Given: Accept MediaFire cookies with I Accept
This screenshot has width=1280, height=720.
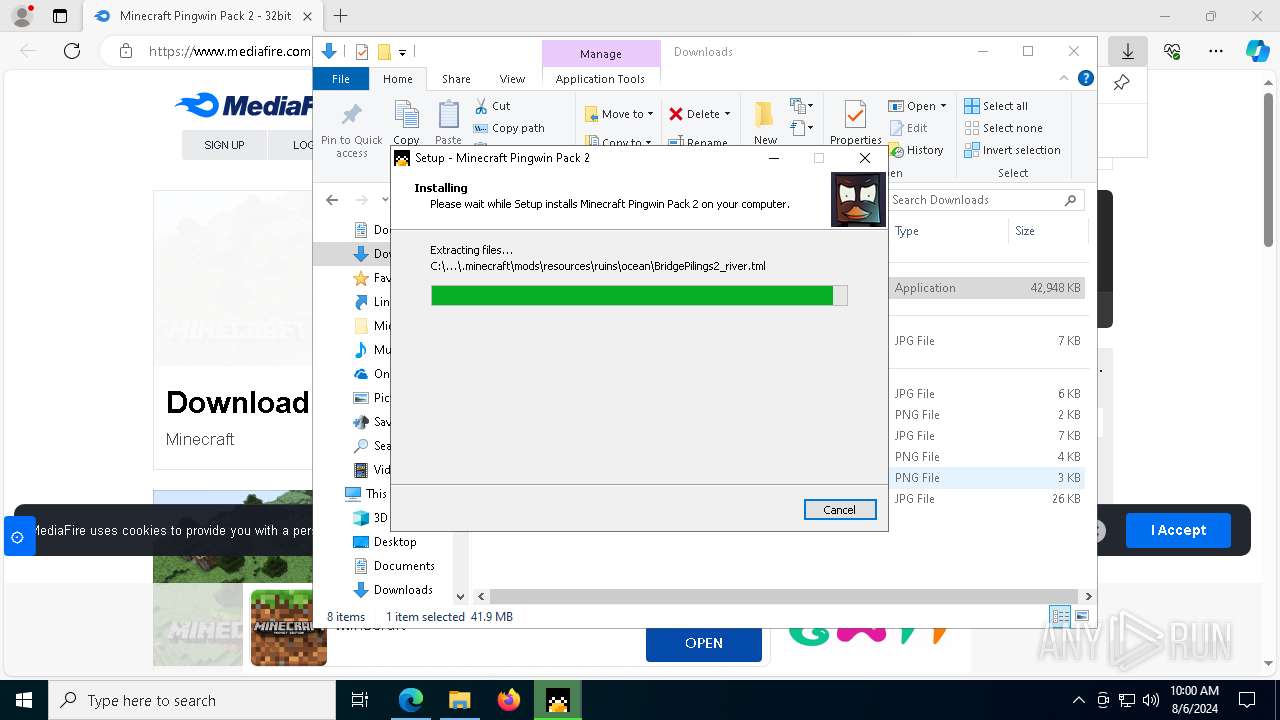Looking at the screenshot, I should point(1178,530).
